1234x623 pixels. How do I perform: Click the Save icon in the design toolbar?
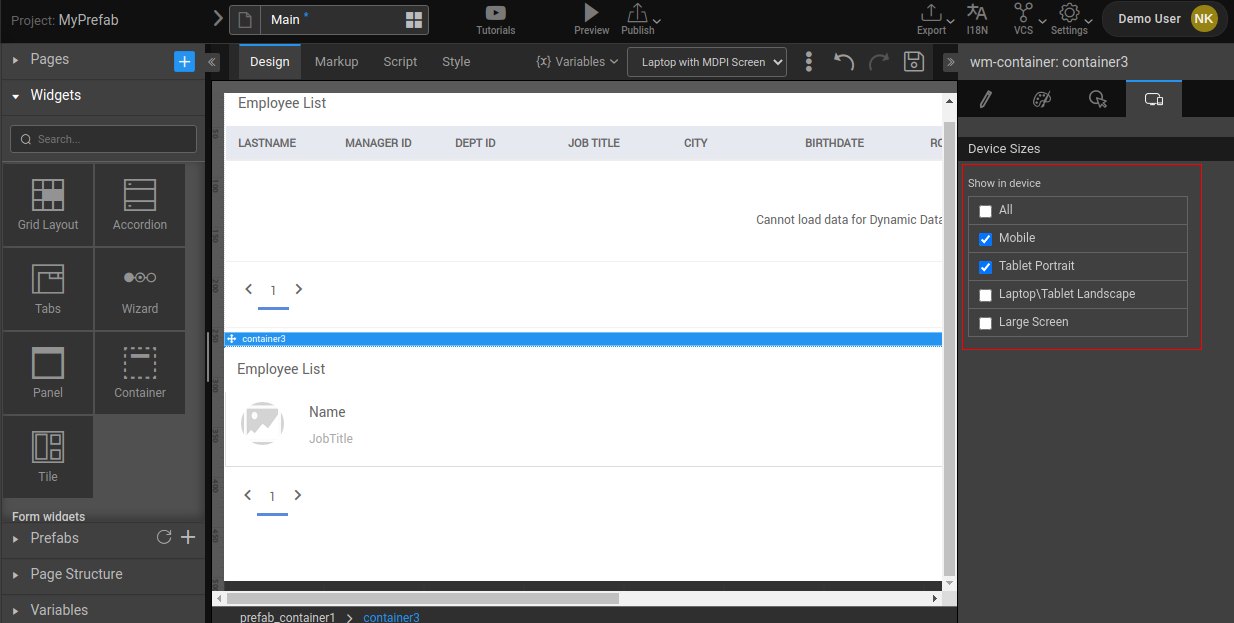coord(913,62)
